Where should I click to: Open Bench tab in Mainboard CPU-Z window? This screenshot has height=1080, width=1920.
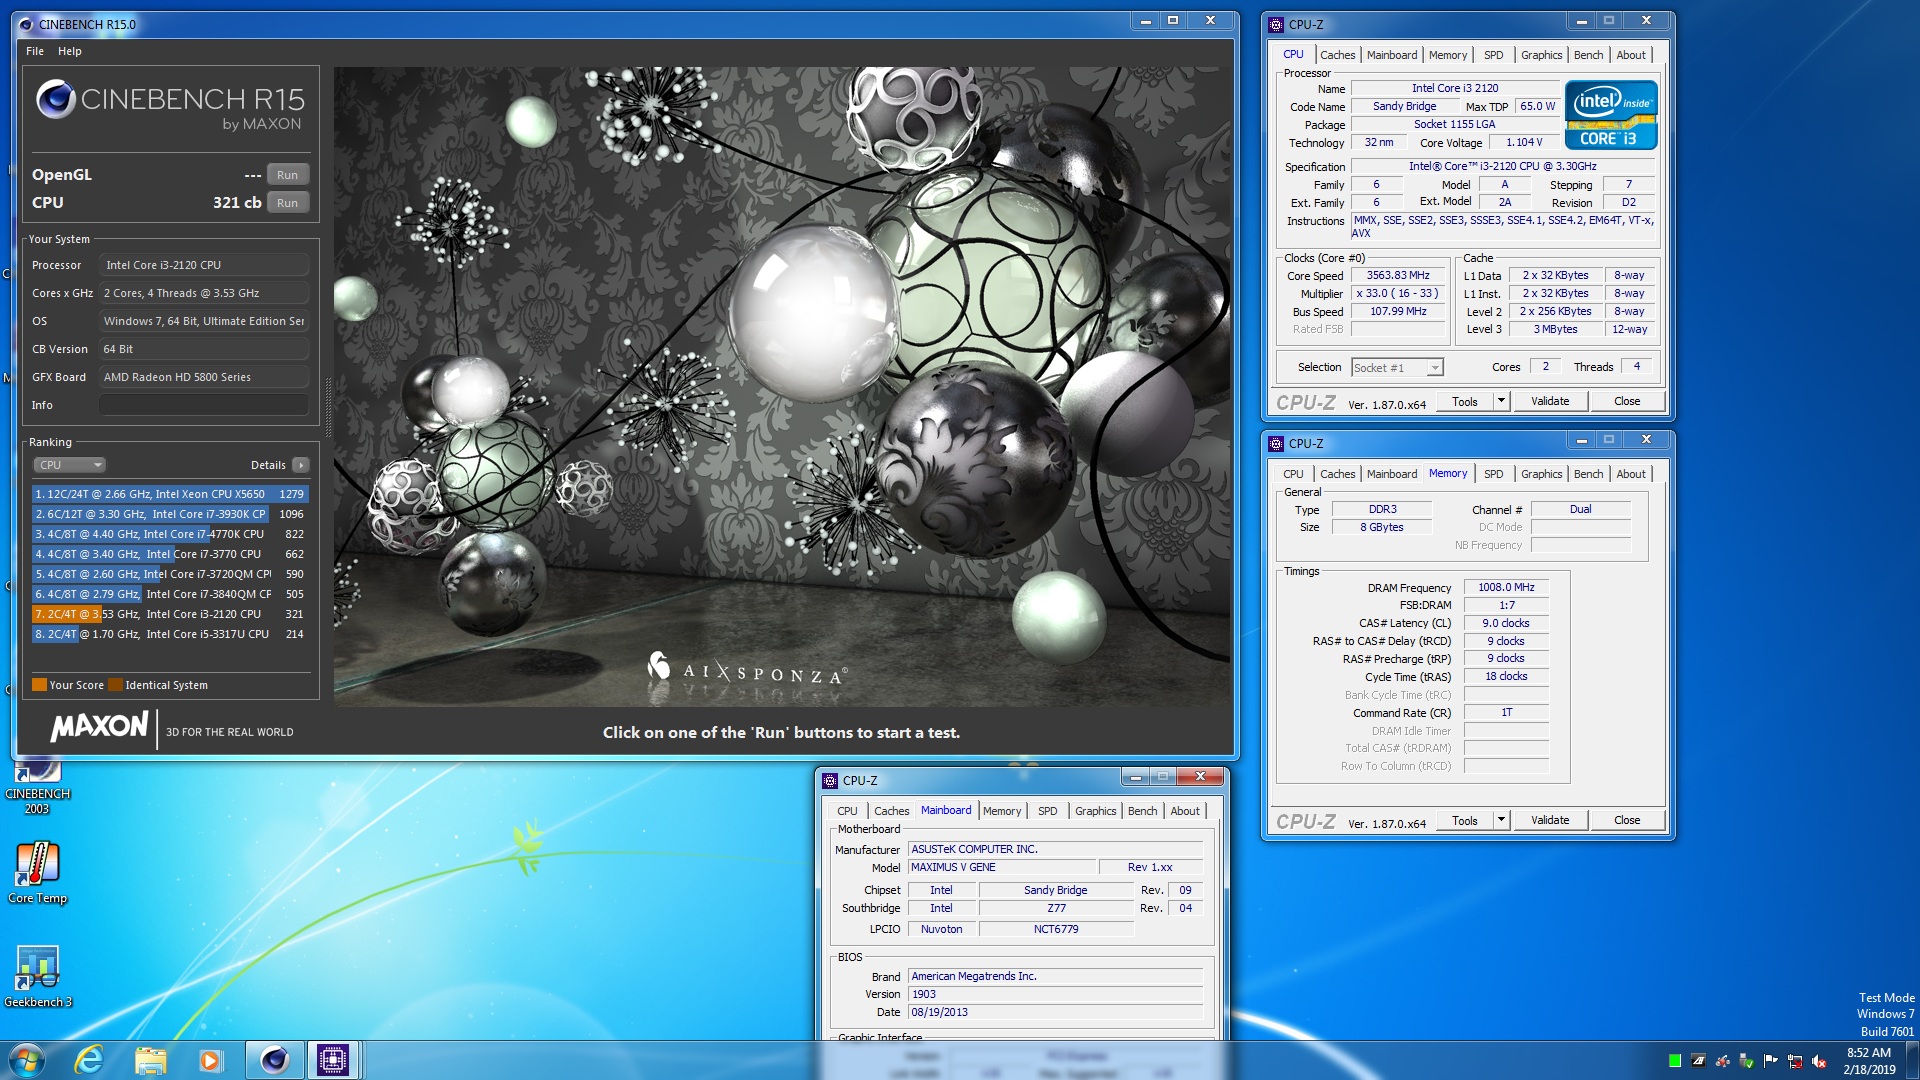(1142, 811)
